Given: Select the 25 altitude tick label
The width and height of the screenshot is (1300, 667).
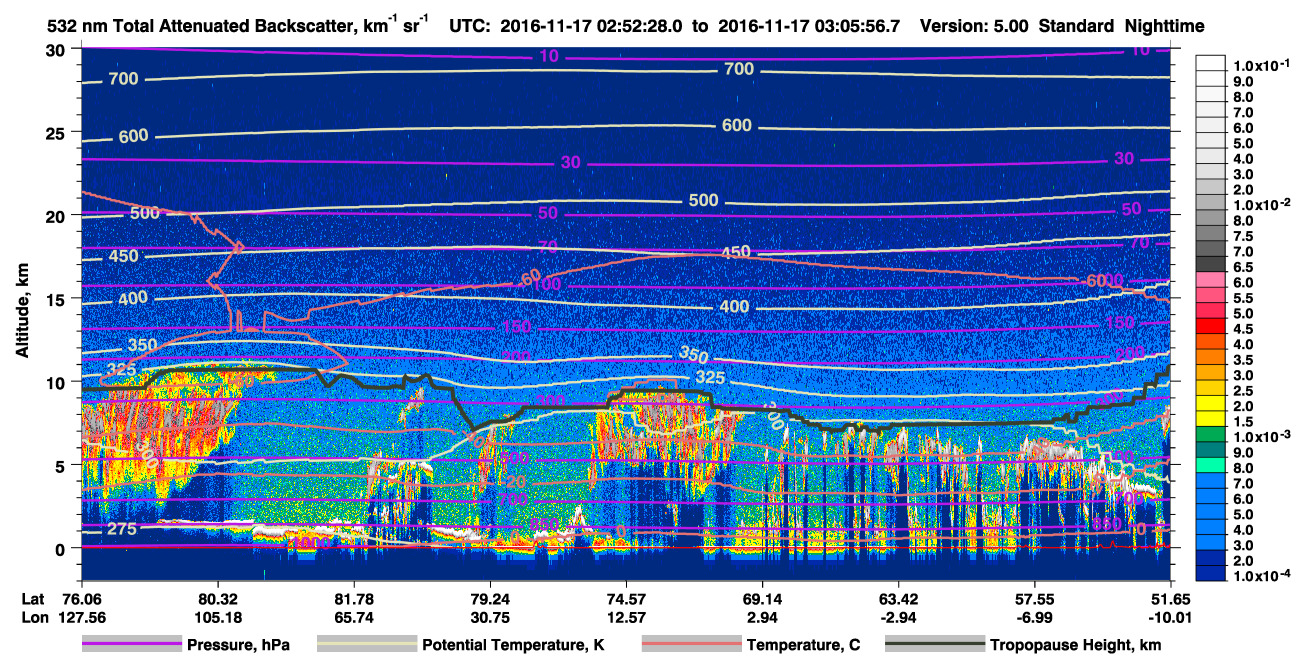Looking at the screenshot, I should click(x=57, y=133).
